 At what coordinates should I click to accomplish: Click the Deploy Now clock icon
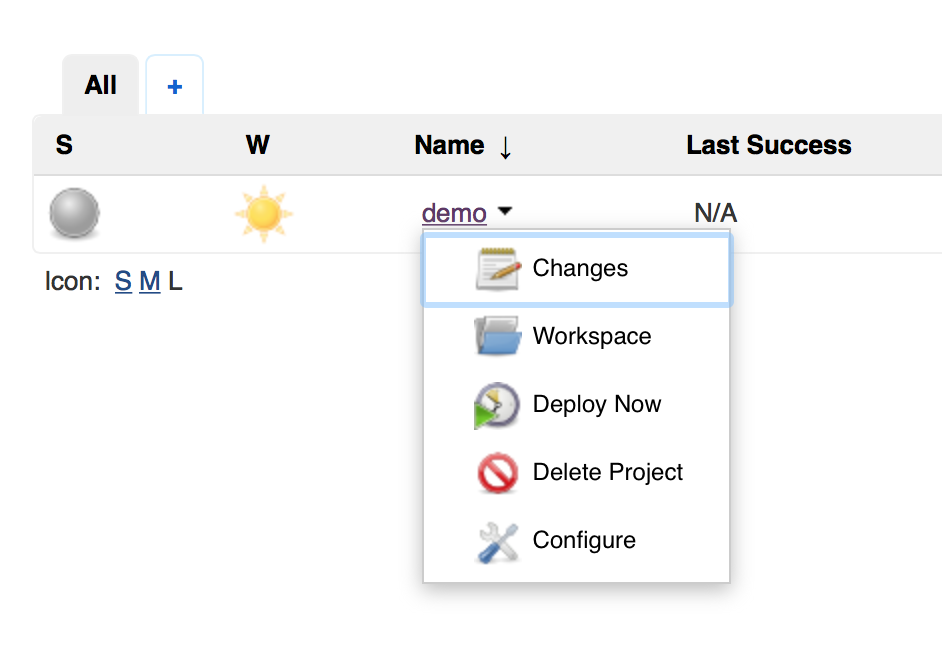pos(497,405)
